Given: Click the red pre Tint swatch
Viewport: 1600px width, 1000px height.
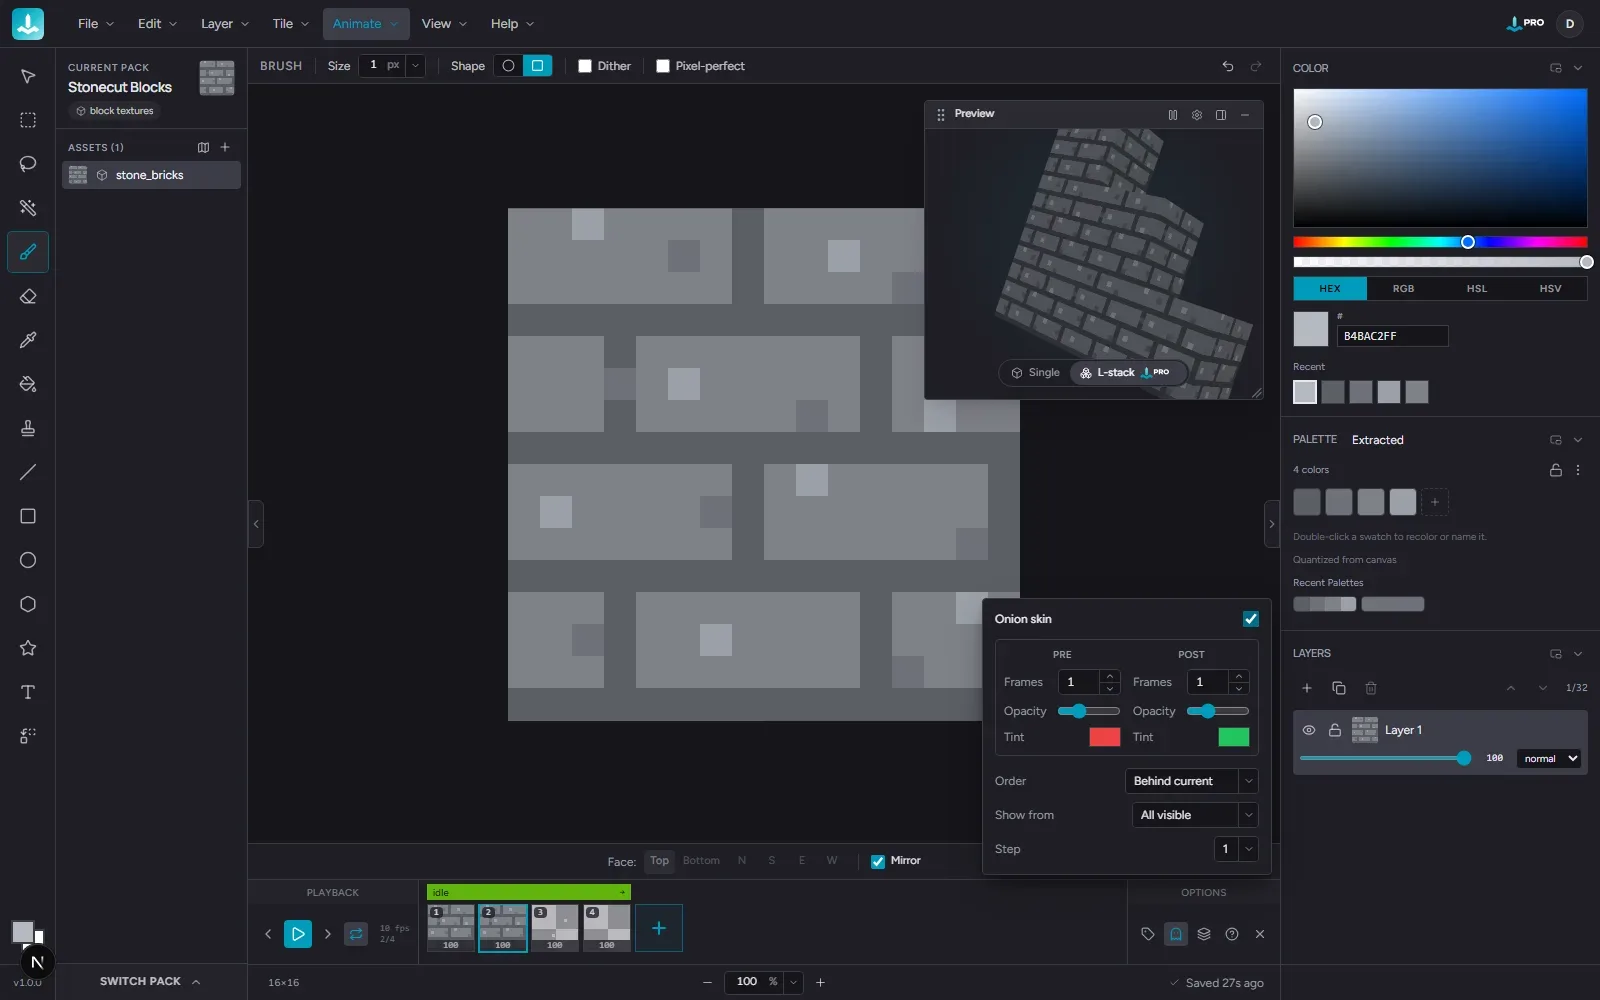Looking at the screenshot, I should (1105, 737).
